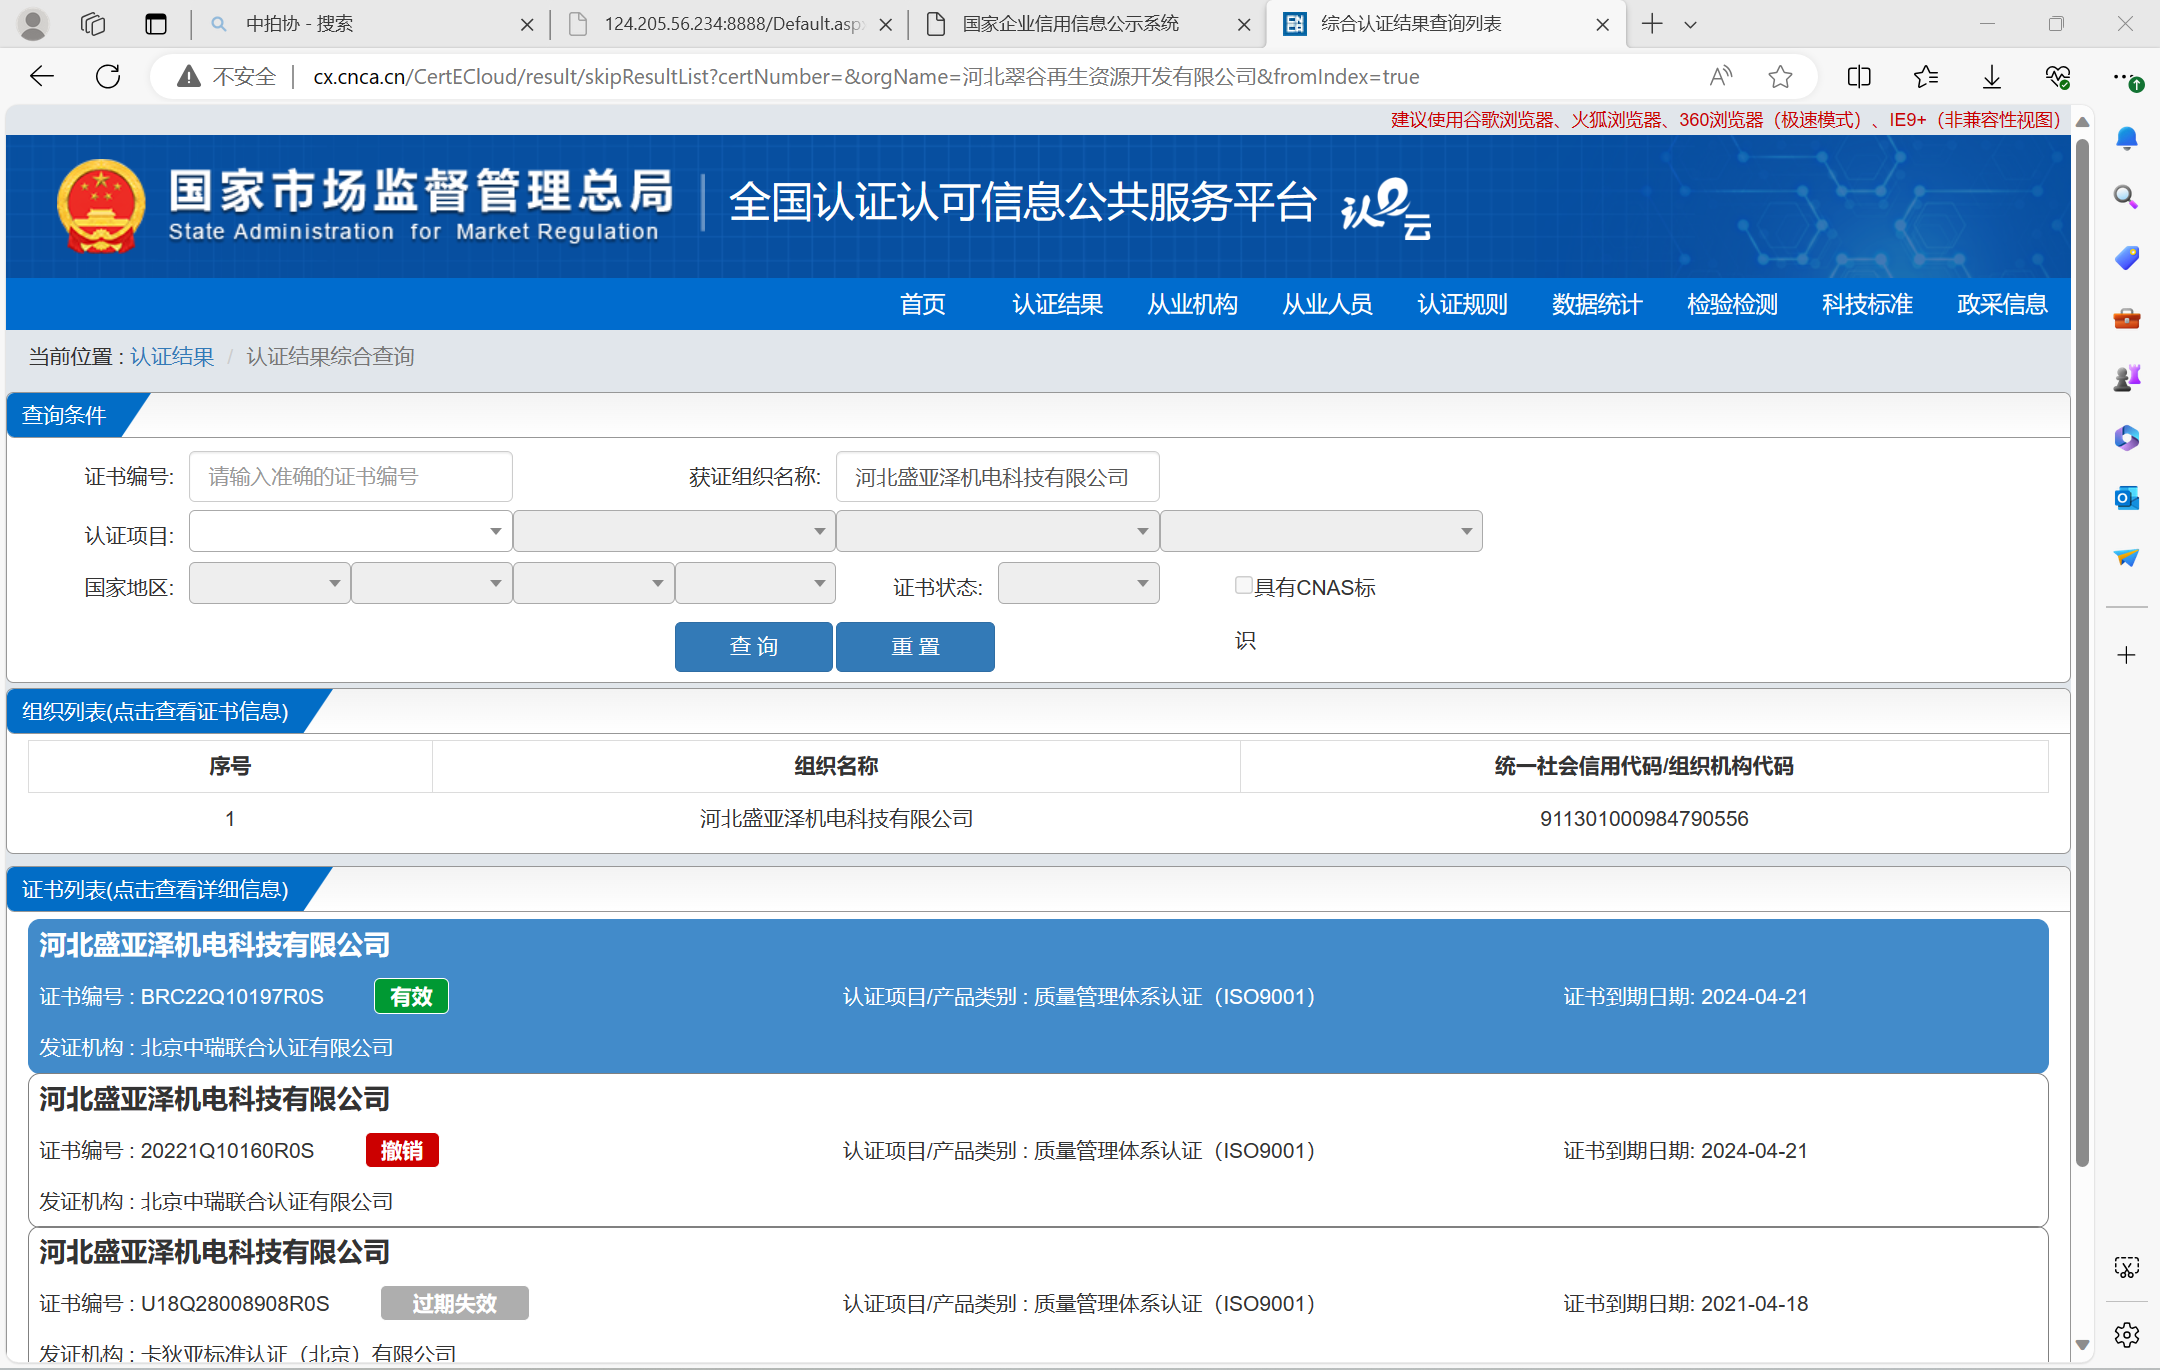Open browser essentials heart icon
Image resolution: width=2160 pixels, height=1370 pixels.
click(x=2057, y=76)
